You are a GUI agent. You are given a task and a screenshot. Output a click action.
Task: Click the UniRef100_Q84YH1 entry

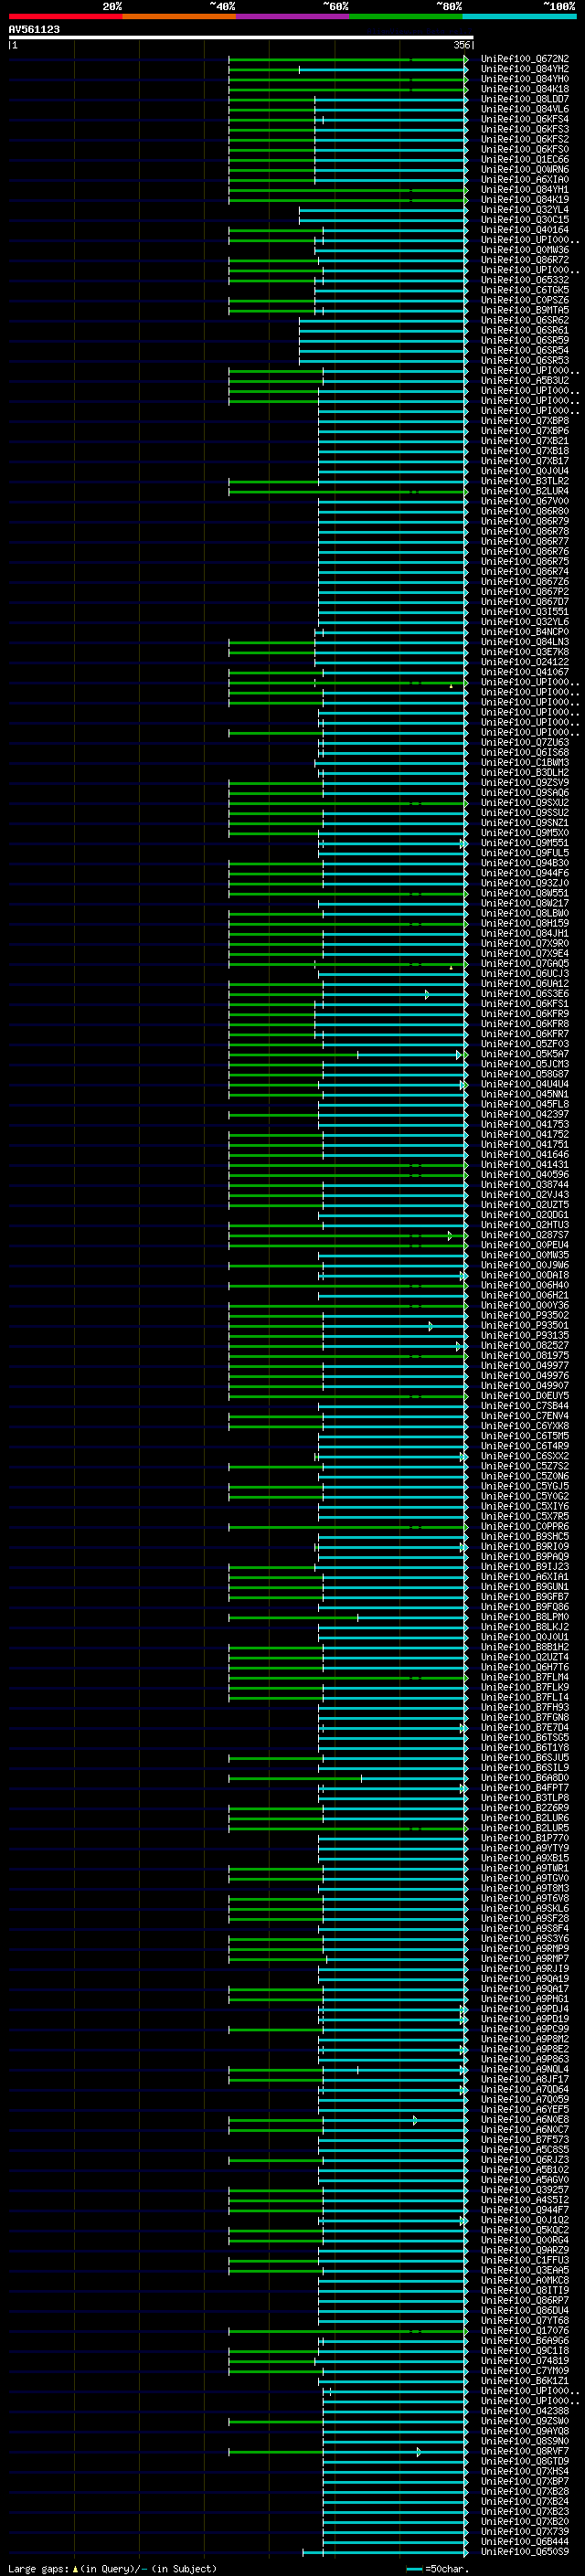coord(525,189)
